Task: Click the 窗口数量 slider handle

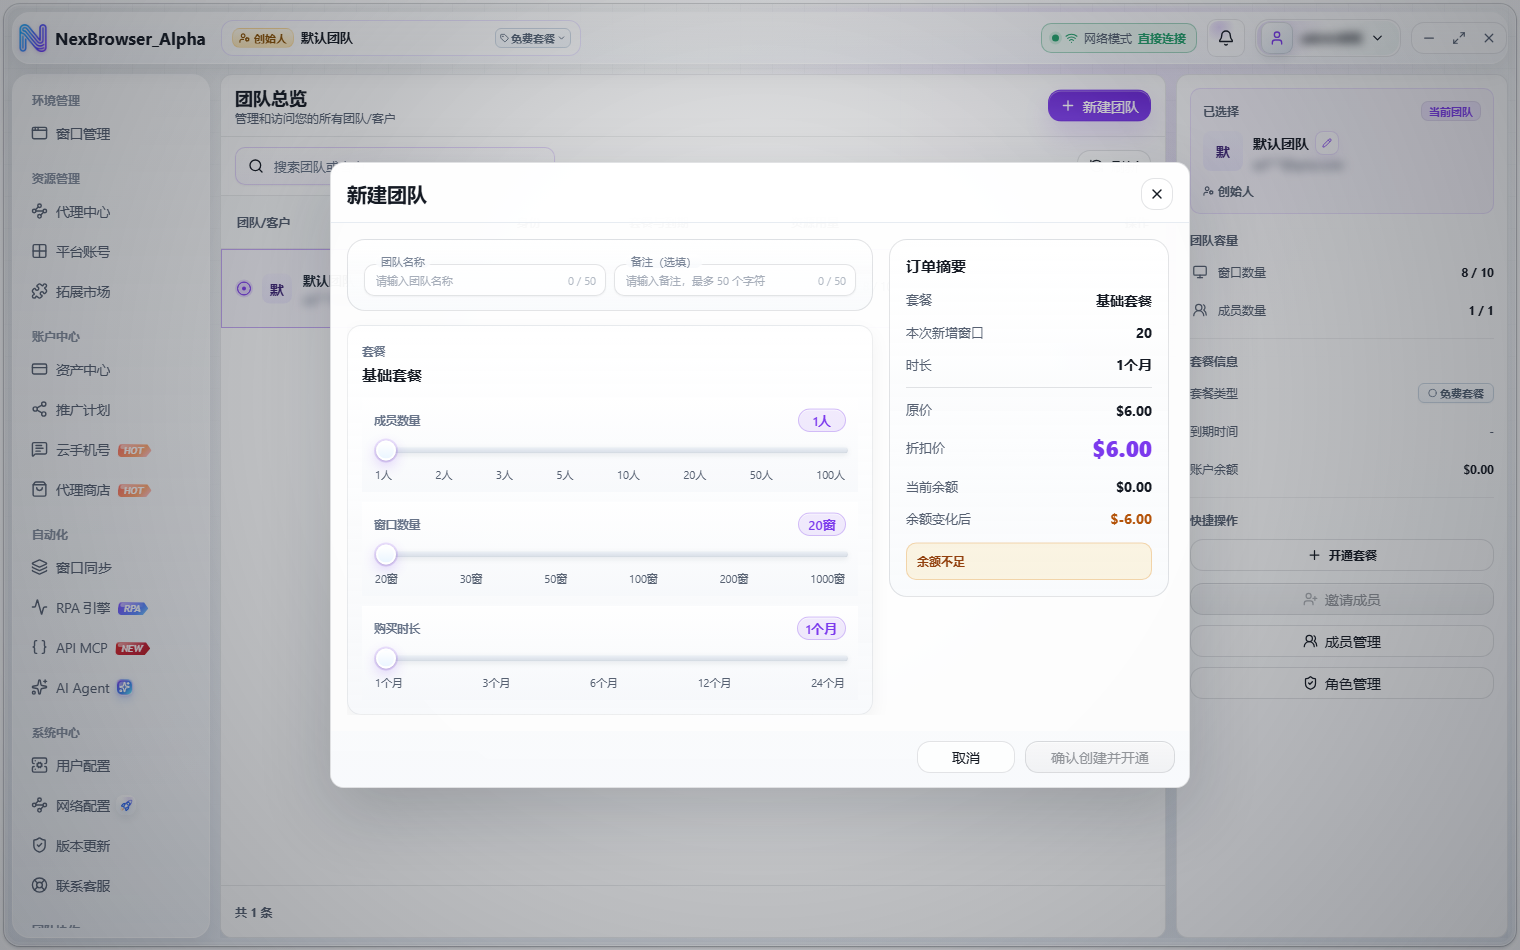Action: point(386,554)
